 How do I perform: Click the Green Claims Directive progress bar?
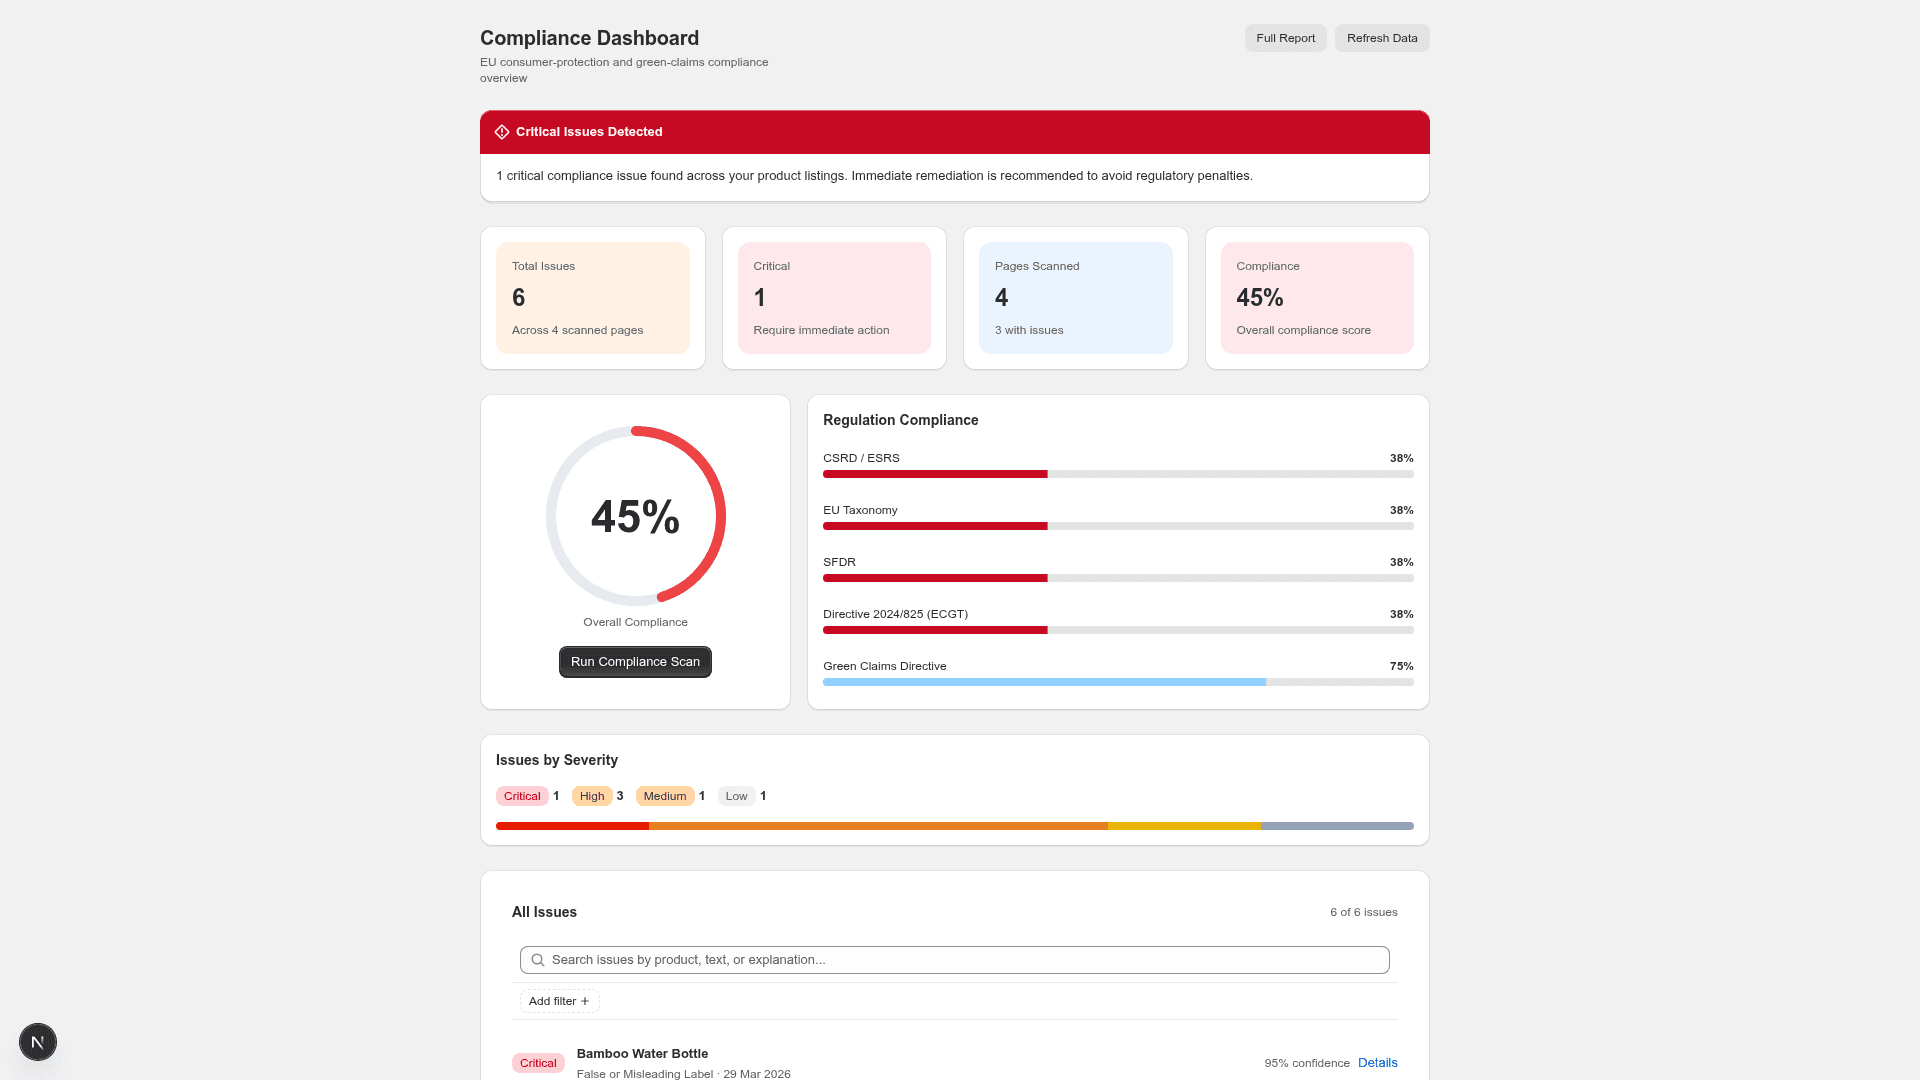pos(1117,681)
